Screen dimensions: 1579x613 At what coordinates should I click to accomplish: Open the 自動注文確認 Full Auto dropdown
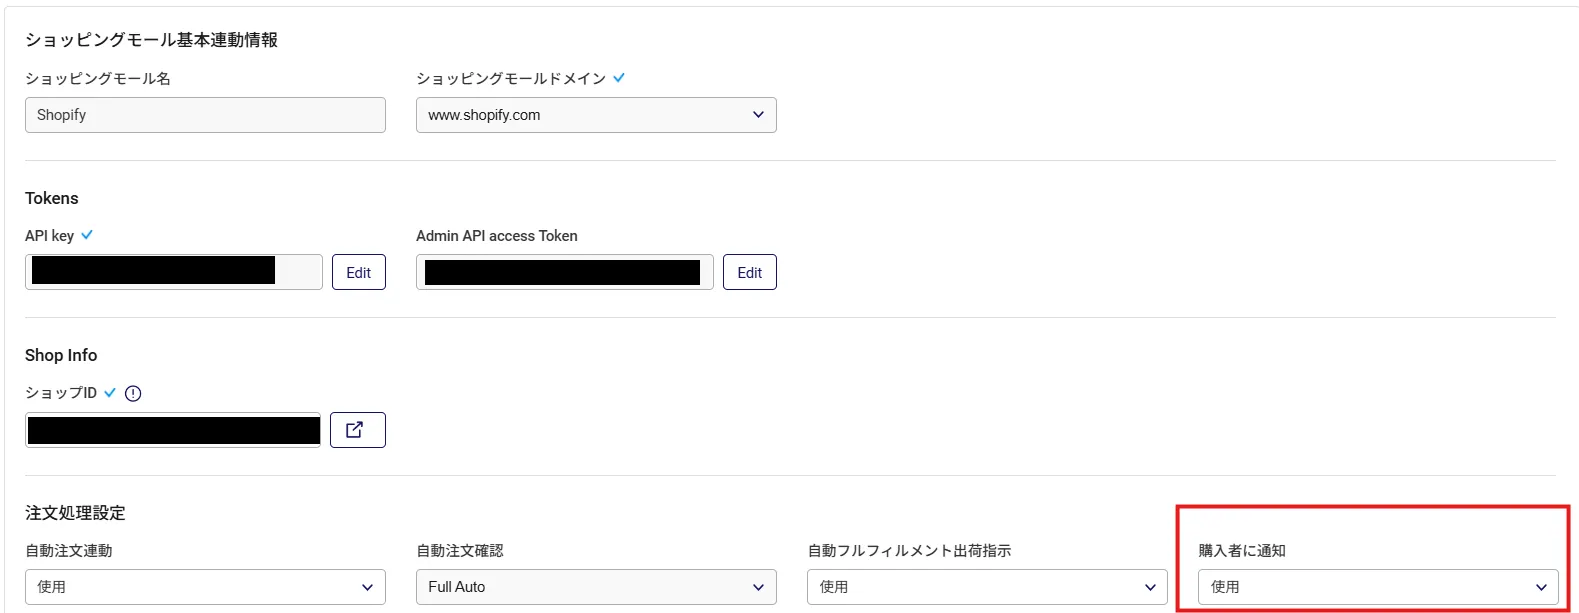coord(596,587)
